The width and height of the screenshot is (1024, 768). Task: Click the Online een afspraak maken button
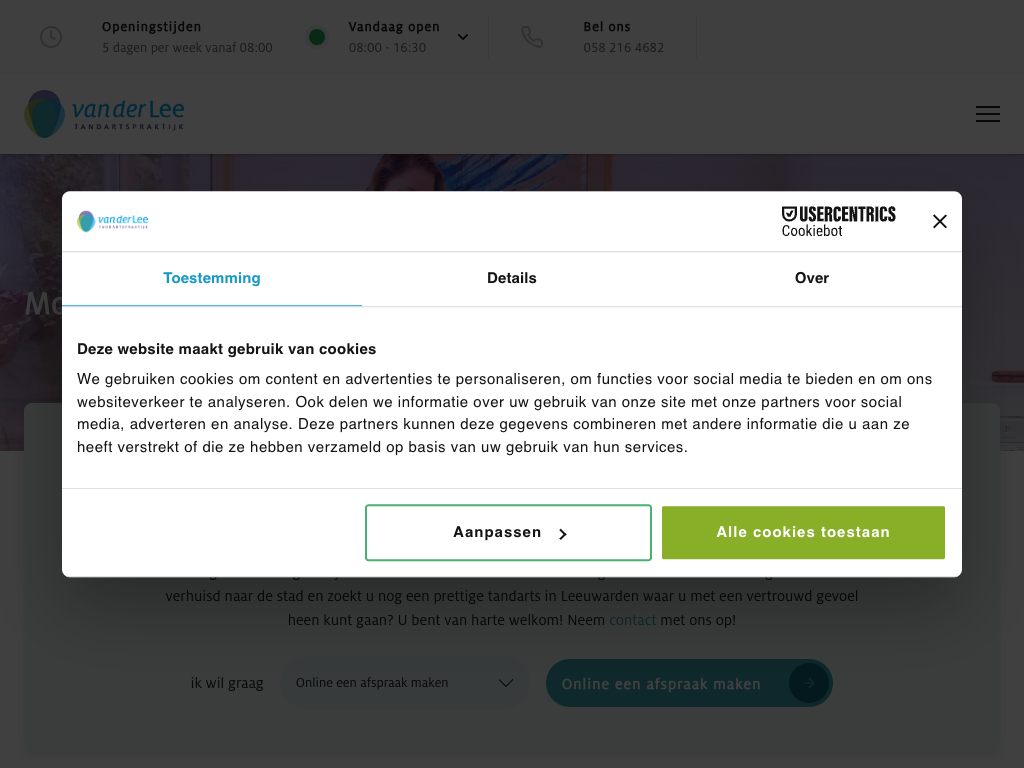[x=662, y=684]
